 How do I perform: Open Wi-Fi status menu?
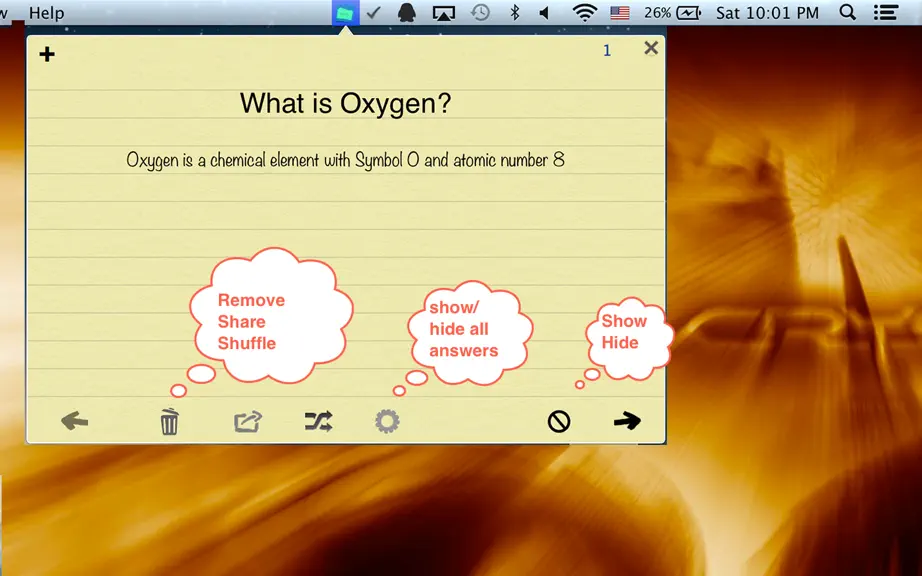click(584, 13)
